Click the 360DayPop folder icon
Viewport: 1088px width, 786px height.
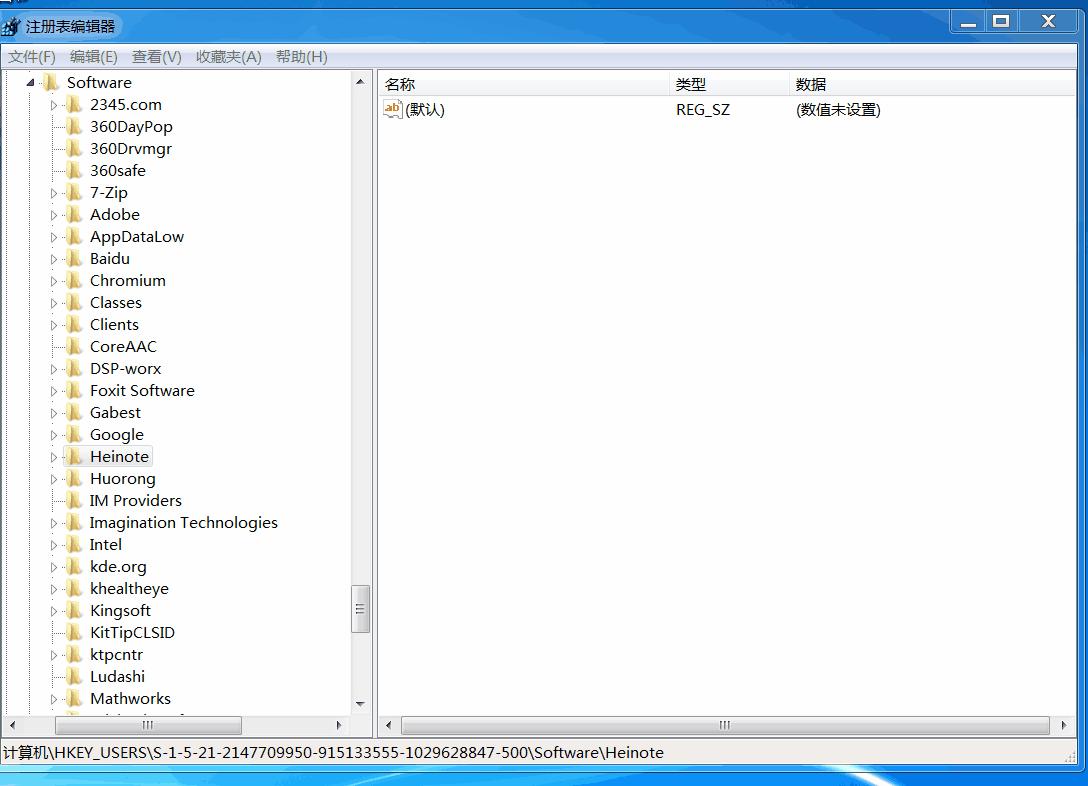[74, 127]
